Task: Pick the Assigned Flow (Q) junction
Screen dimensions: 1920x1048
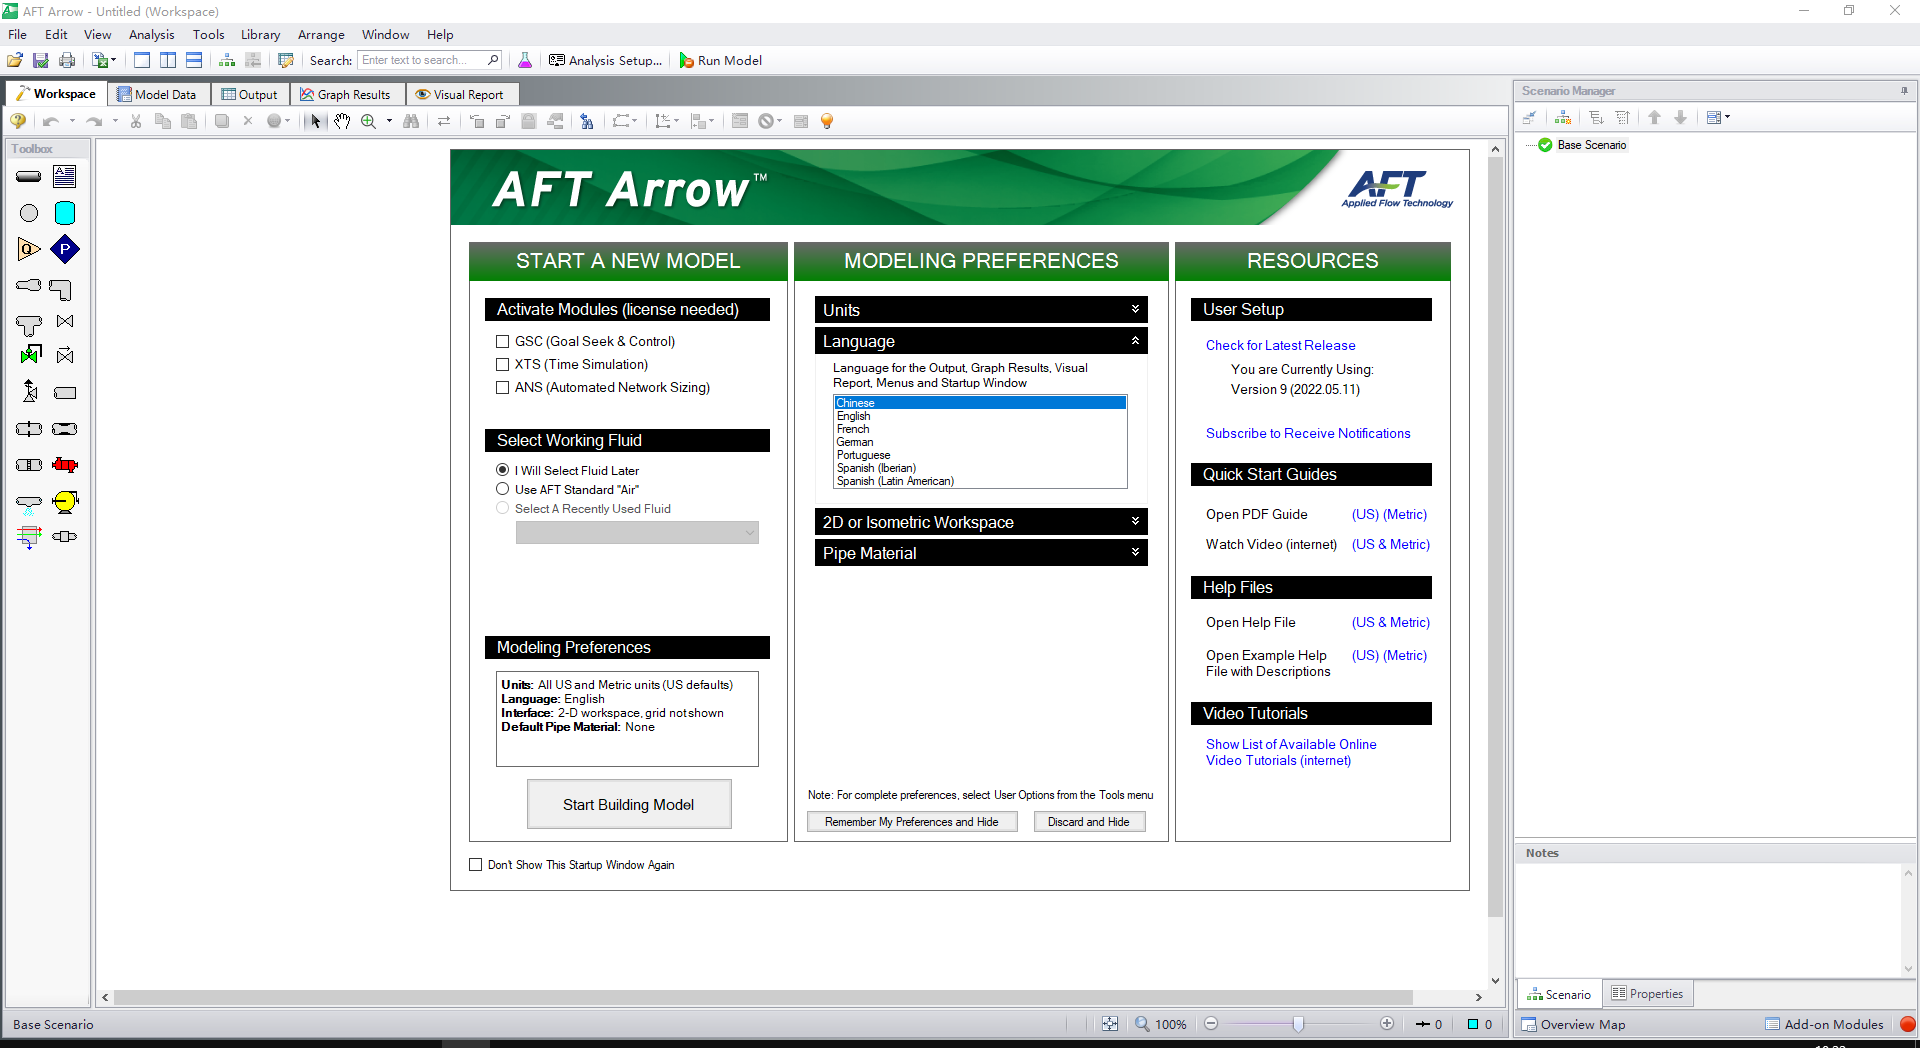Action: pyautogui.click(x=29, y=249)
